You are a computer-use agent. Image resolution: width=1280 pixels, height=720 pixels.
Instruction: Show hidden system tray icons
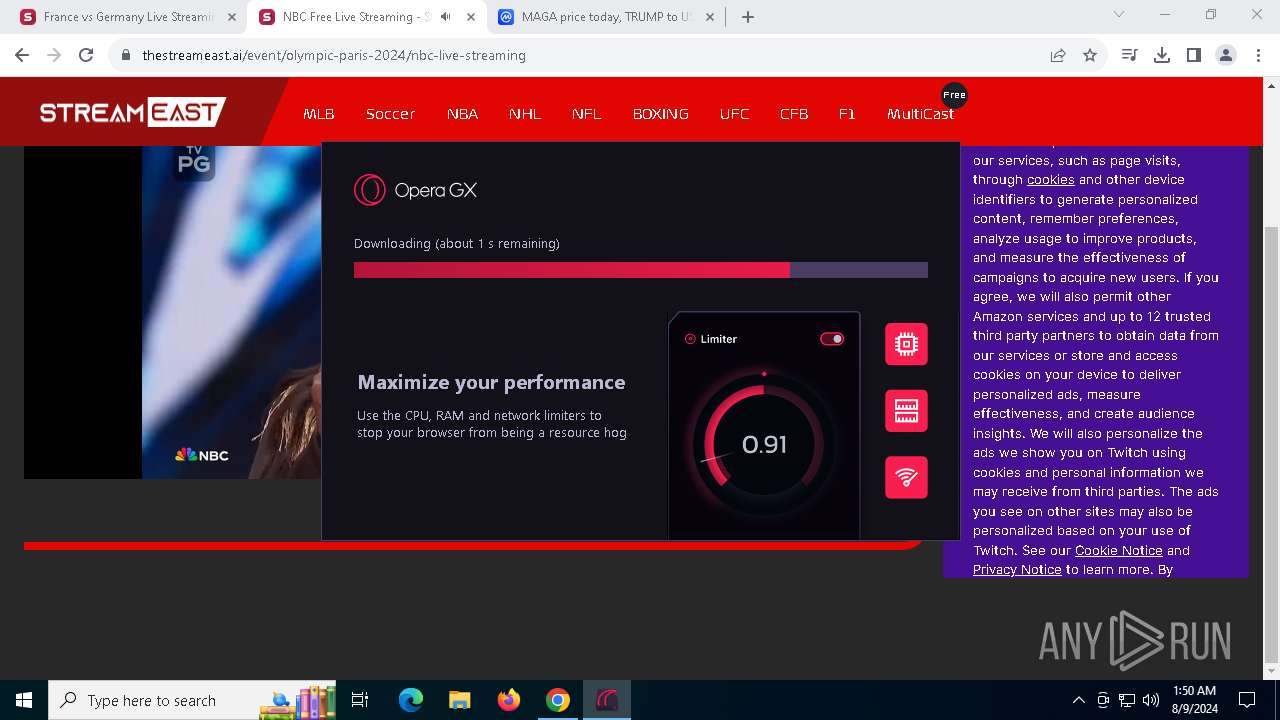pos(1078,700)
